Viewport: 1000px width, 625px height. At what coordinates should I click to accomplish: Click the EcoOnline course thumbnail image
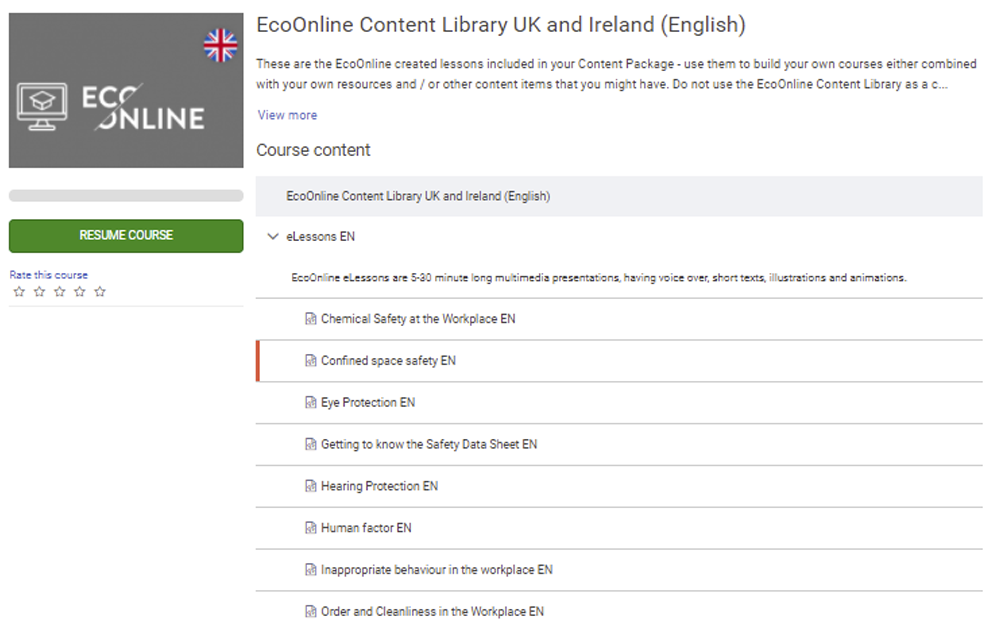tap(126, 91)
